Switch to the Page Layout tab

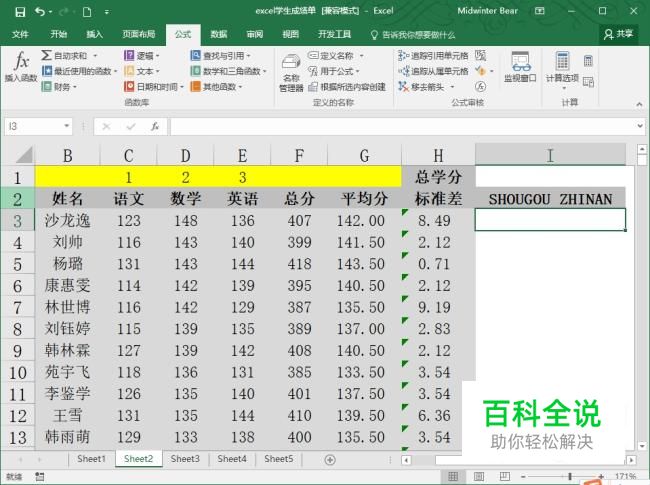(x=138, y=34)
